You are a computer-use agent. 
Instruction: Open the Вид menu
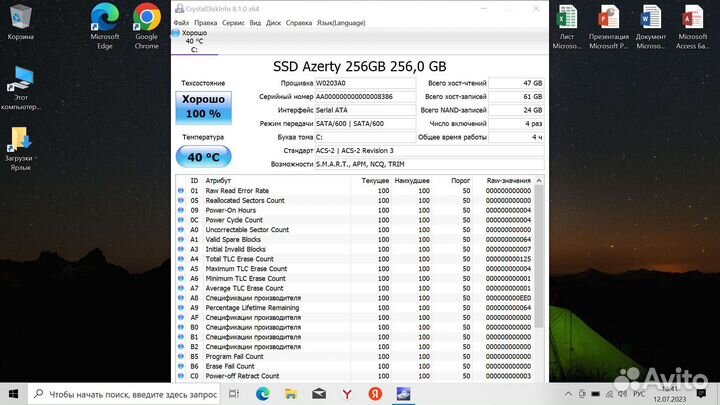coord(255,22)
